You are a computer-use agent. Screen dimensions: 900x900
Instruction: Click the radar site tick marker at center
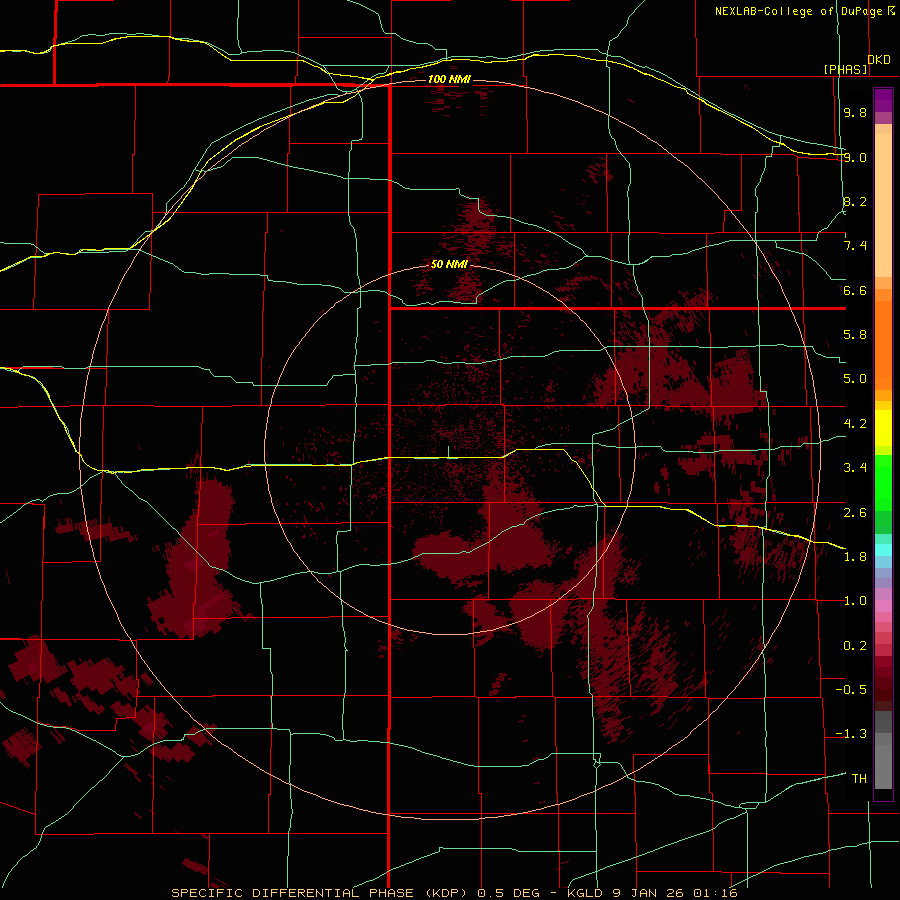point(448,452)
